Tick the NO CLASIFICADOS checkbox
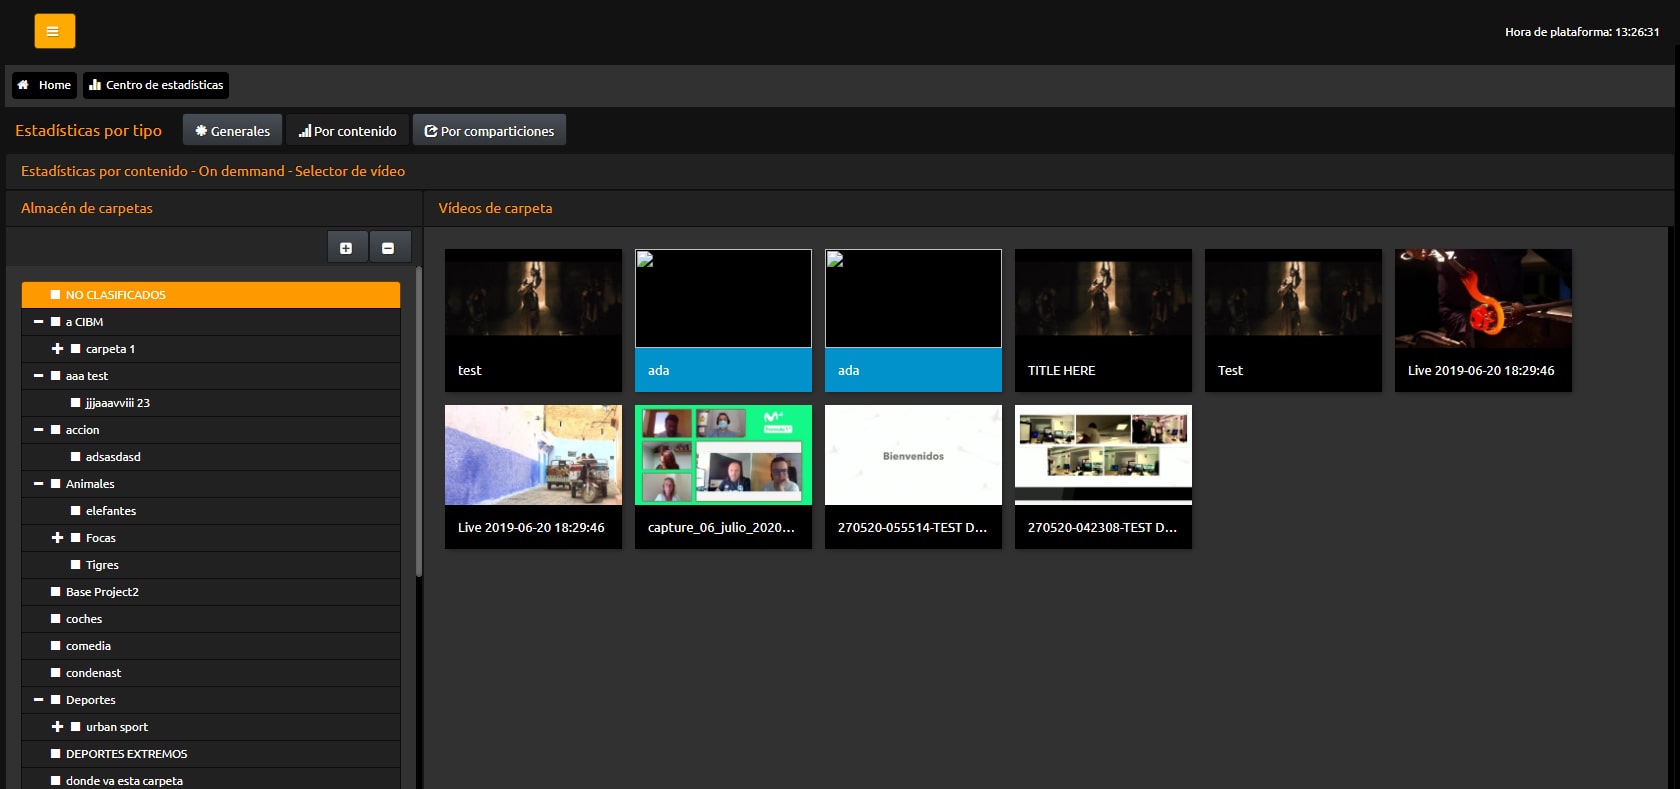1680x789 pixels. [x=56, y=295]
